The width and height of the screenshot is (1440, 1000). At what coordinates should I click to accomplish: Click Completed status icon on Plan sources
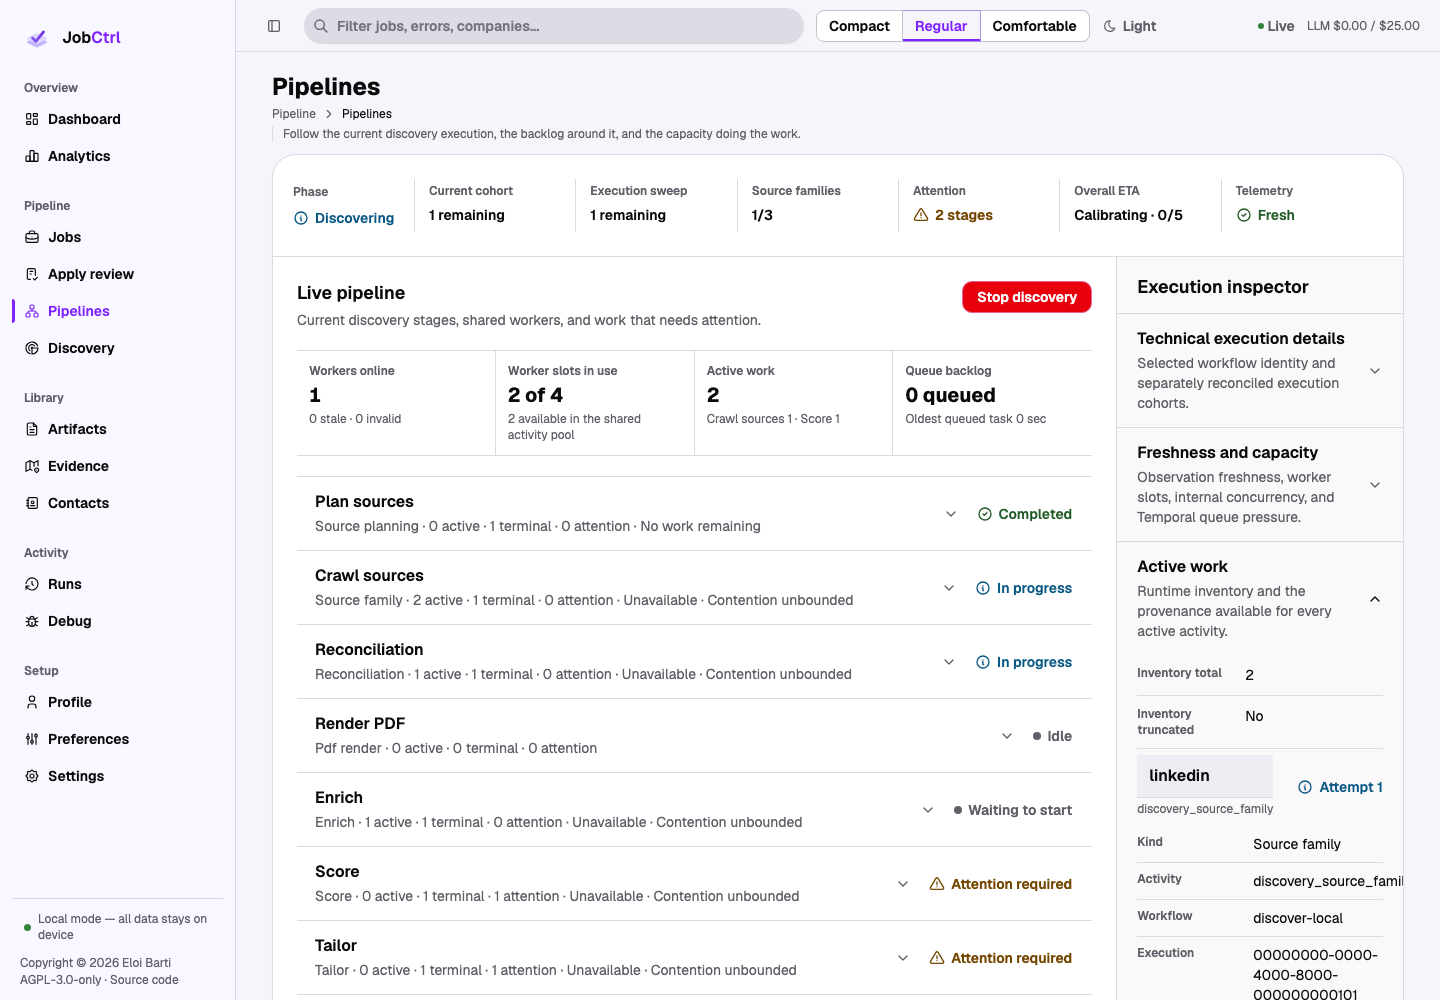(x=985, y=514)
